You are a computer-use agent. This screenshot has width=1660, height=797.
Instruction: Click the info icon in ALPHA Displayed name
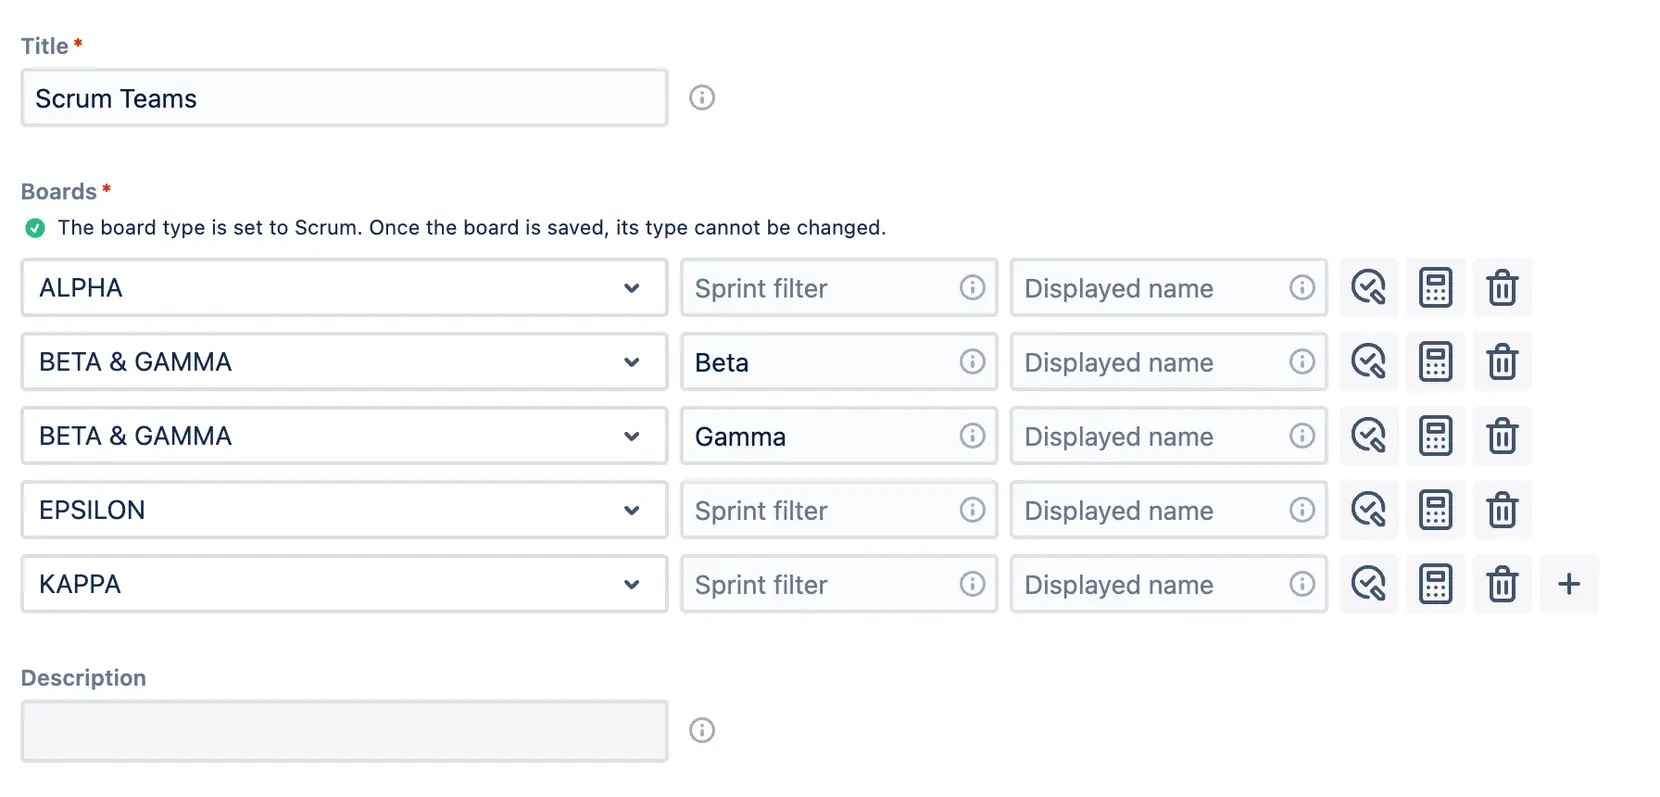[1302, 288]
